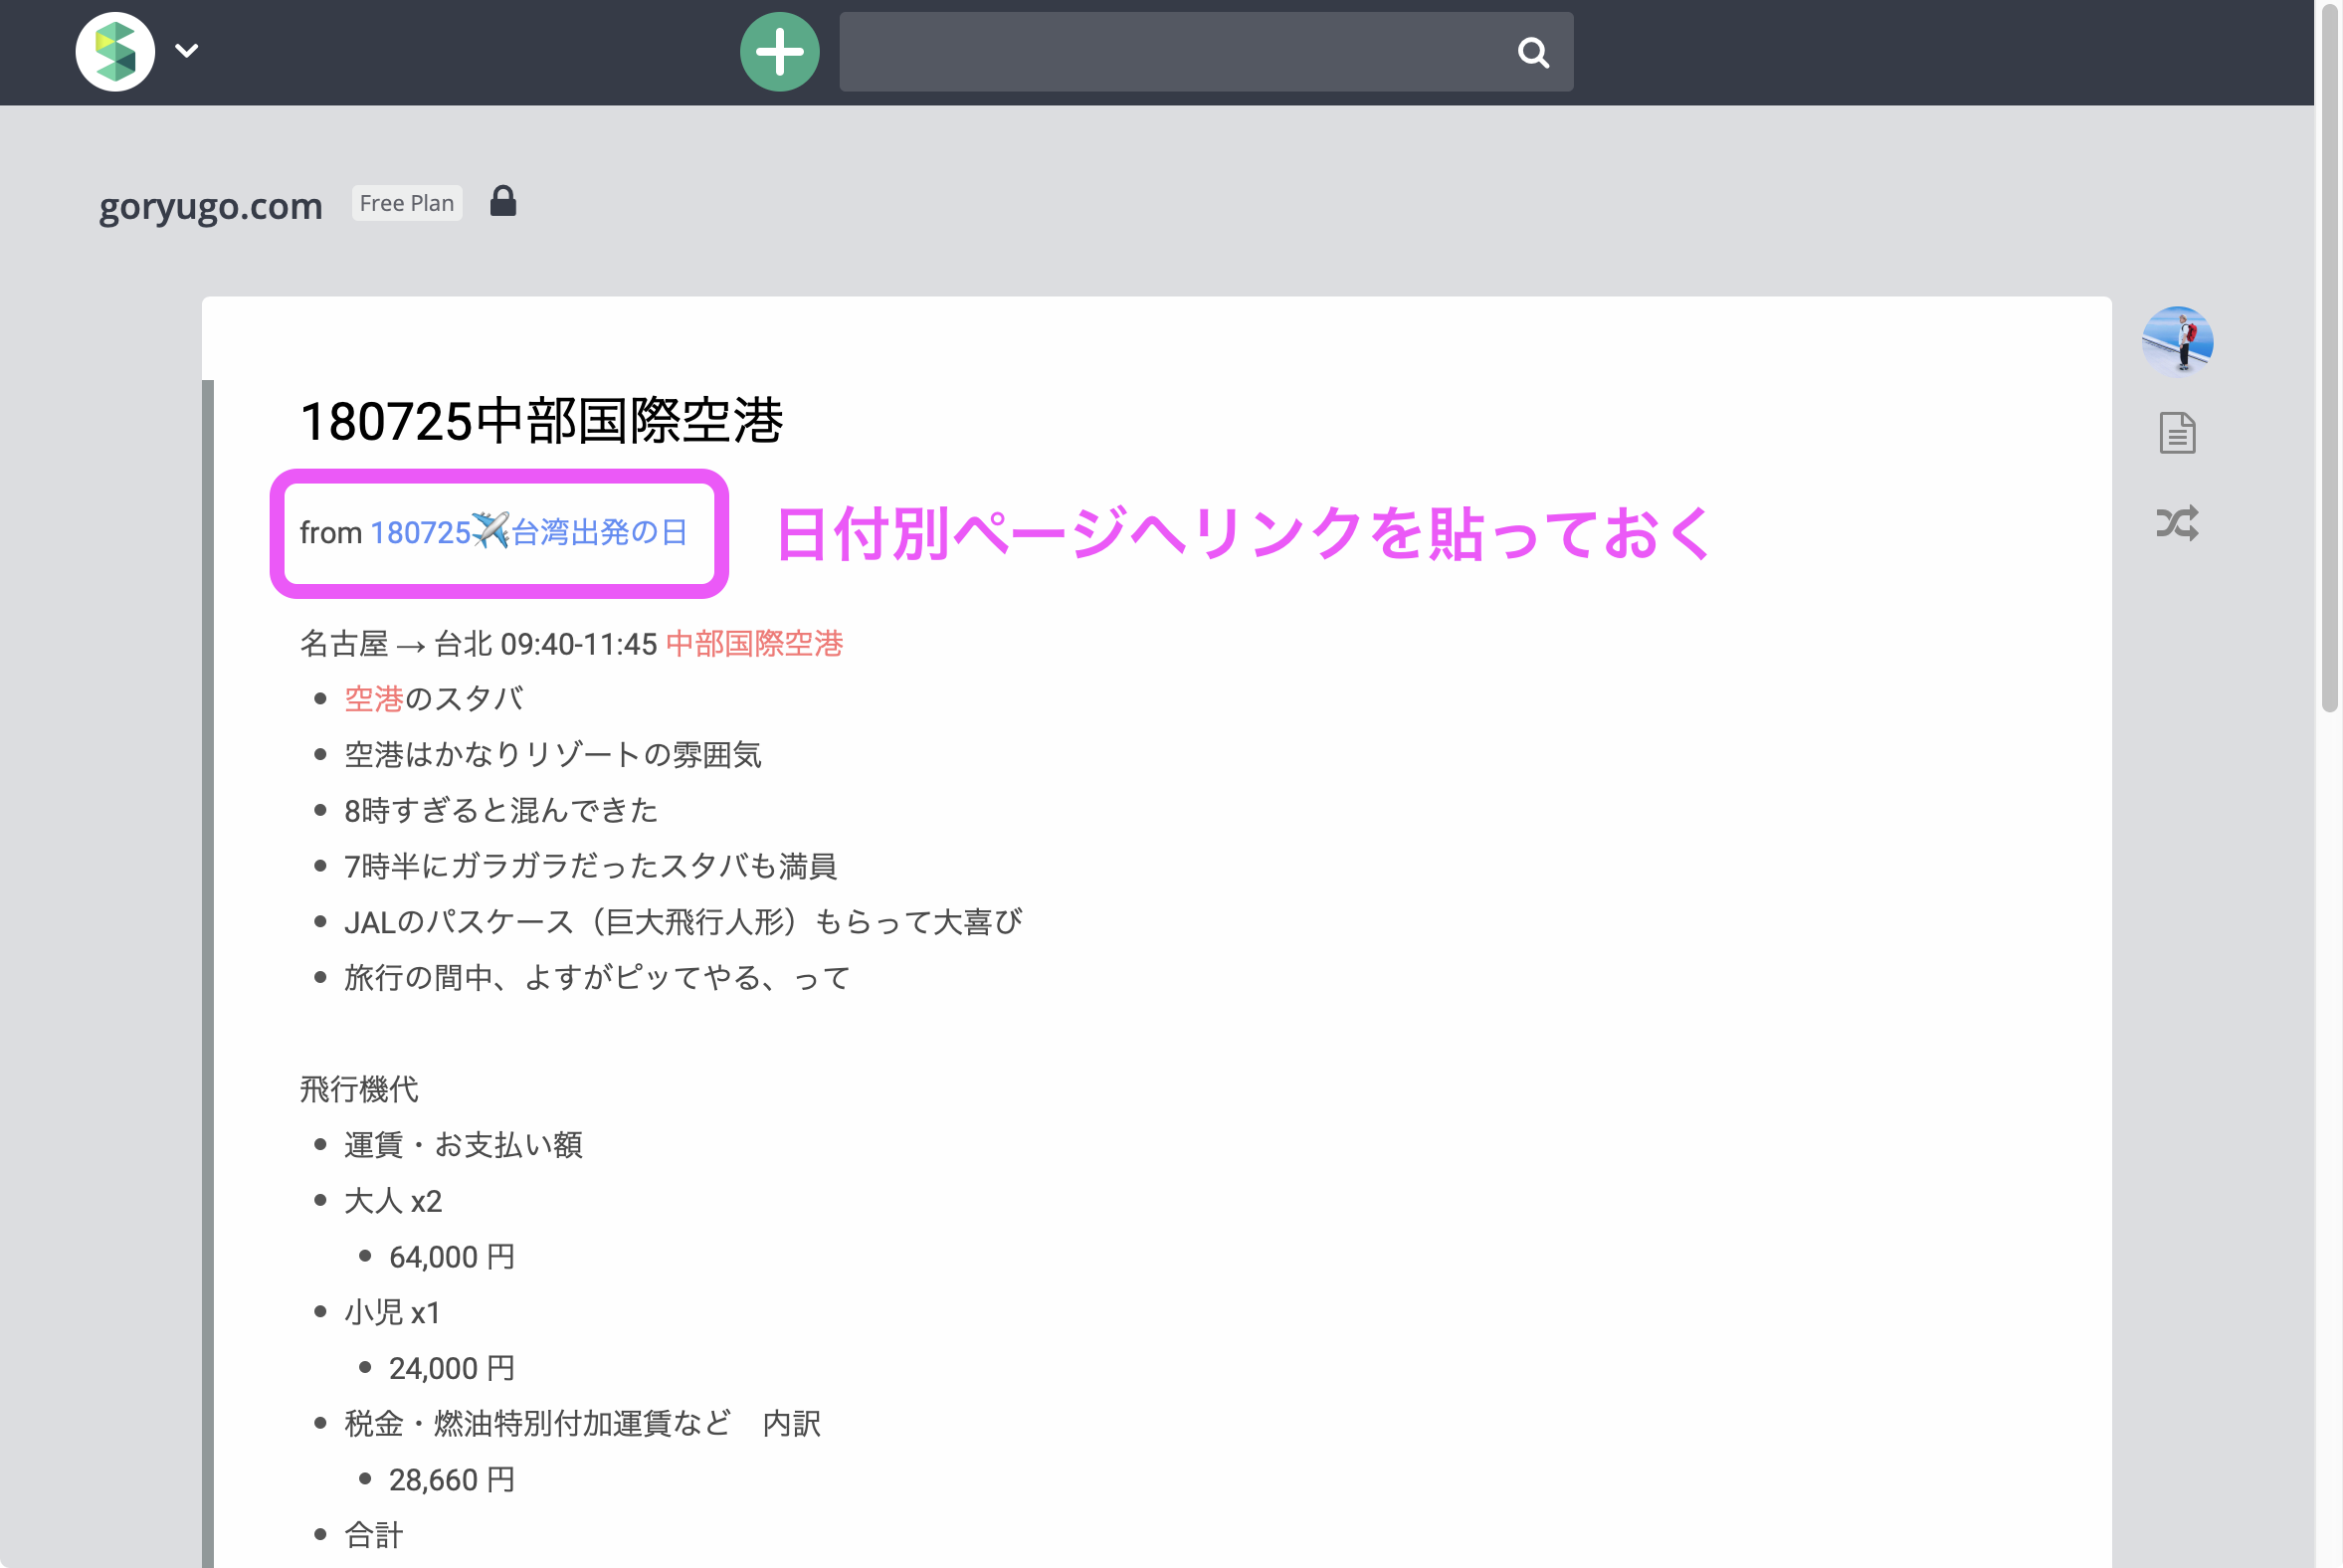This screenshot has height=1568, width=2343.
Task: Click the Free Plan badge
Action: point(406,203)
